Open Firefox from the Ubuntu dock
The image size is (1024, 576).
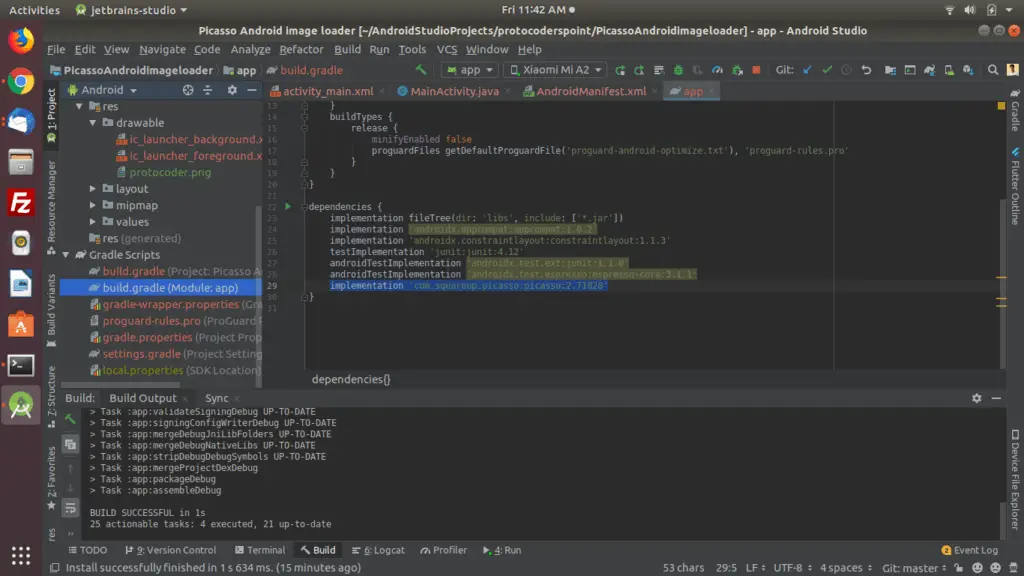tap(20, 40)
